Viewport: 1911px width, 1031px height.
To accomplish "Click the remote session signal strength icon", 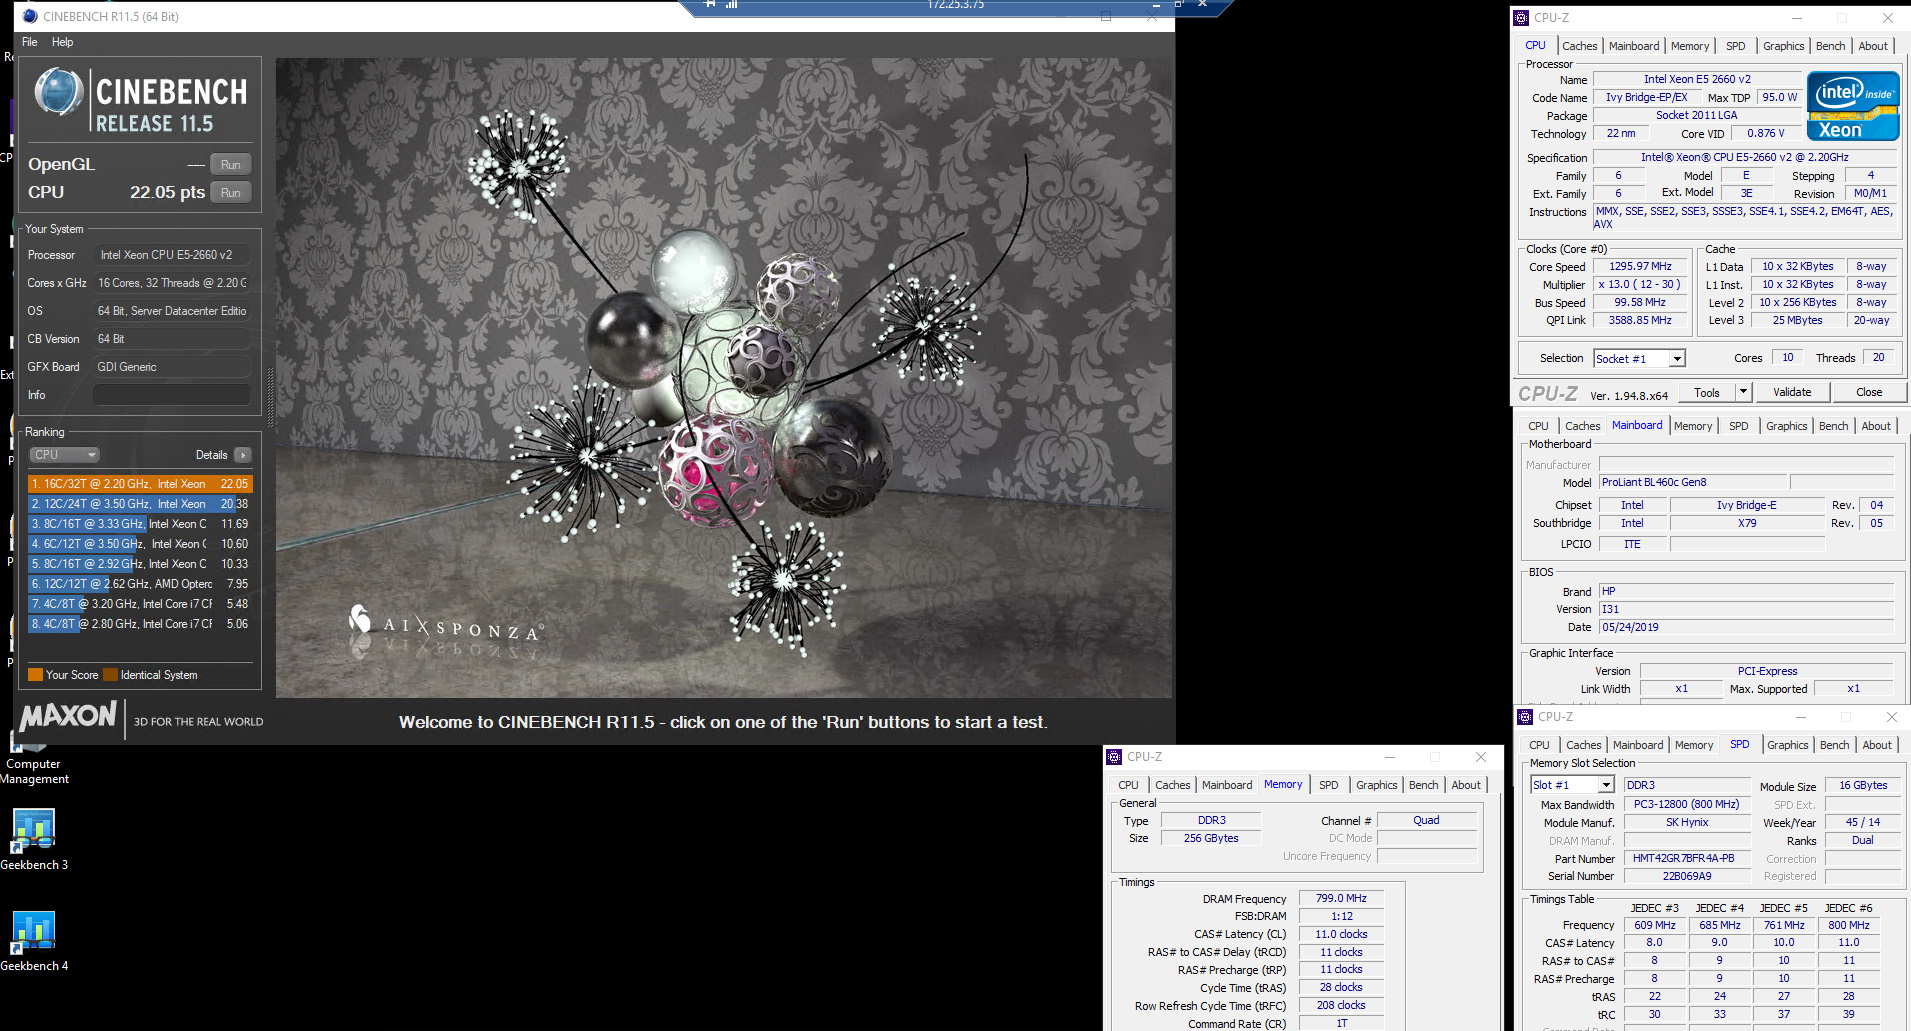I will click(732, 5).
